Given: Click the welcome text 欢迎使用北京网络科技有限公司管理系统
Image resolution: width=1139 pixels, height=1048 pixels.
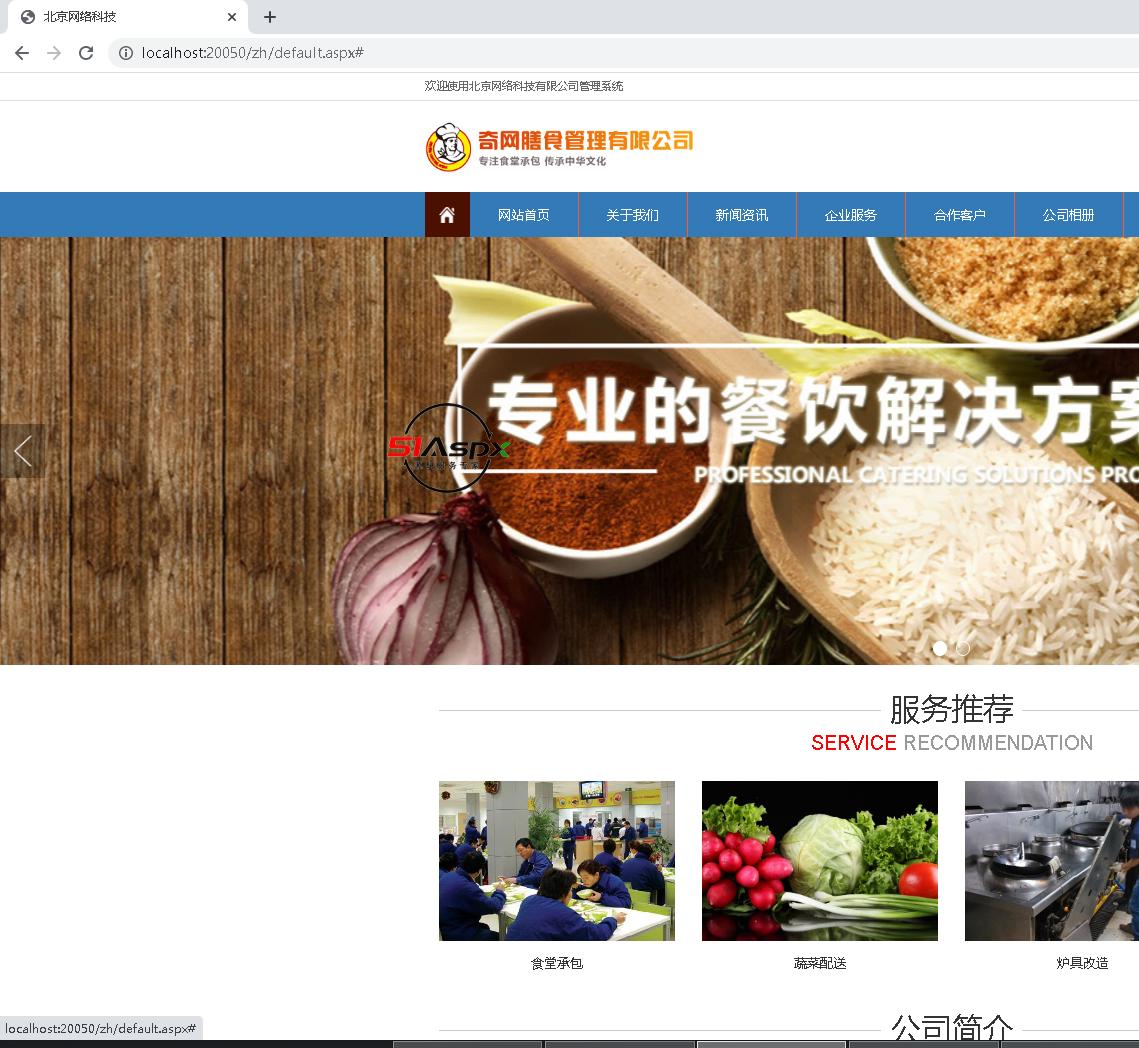Looking at the screenshot, I should (524, 86).
